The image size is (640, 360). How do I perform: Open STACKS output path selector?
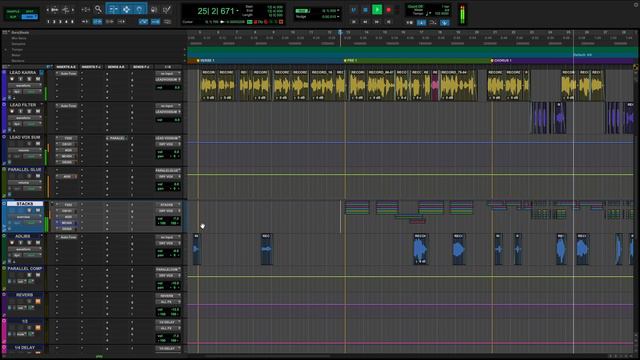pos(168,211)
